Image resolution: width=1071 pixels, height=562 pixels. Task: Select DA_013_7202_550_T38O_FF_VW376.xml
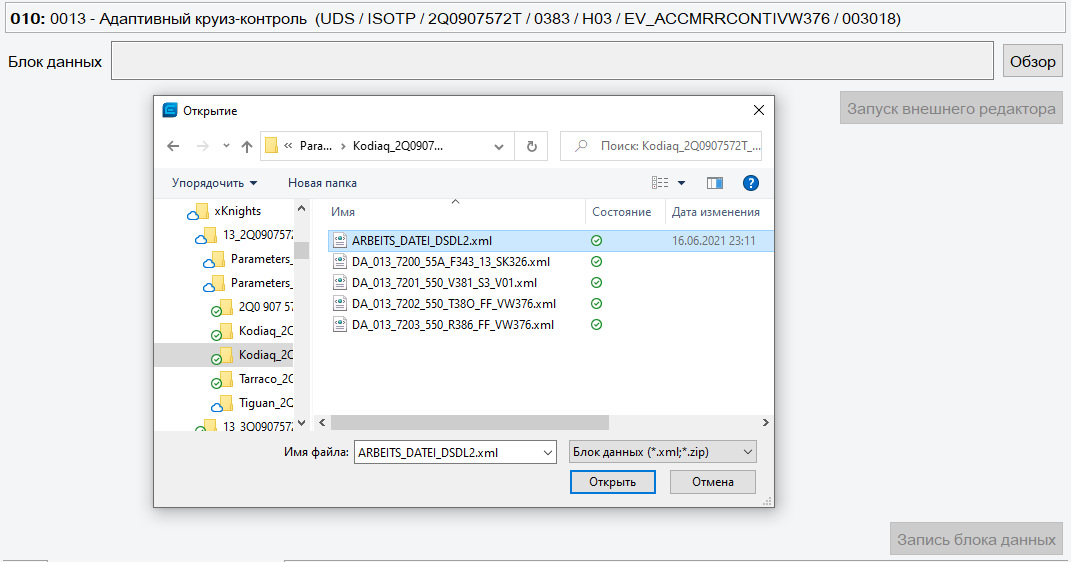click(x=454, y=304)
